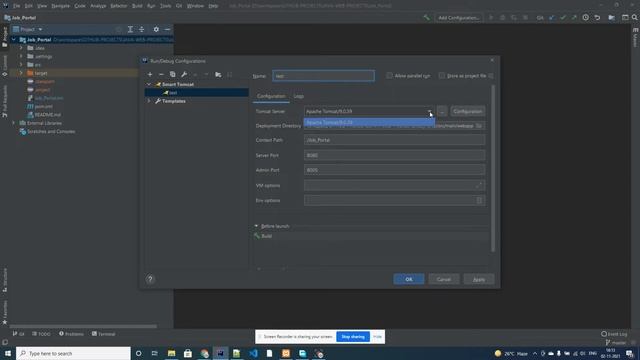Open IntelliJ IDEA from Windows taskbar
Screen dimensions: 640x360
[x=220, y=353]
